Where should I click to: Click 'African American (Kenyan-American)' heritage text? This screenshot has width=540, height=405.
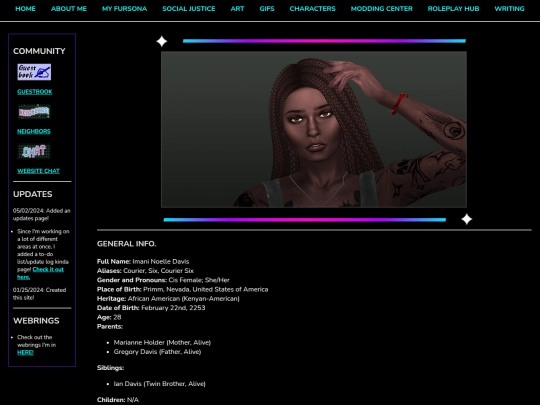pyautogui.click(x=184, y=299)
